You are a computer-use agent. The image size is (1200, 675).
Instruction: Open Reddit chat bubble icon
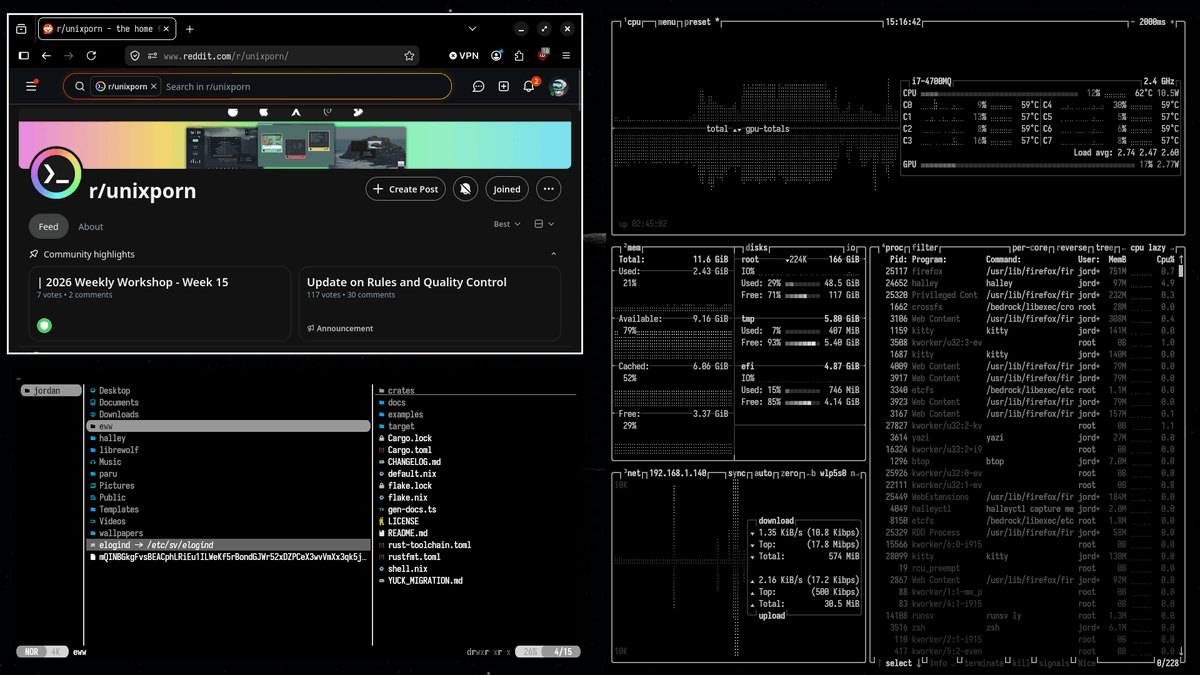(x=479, y=87)
